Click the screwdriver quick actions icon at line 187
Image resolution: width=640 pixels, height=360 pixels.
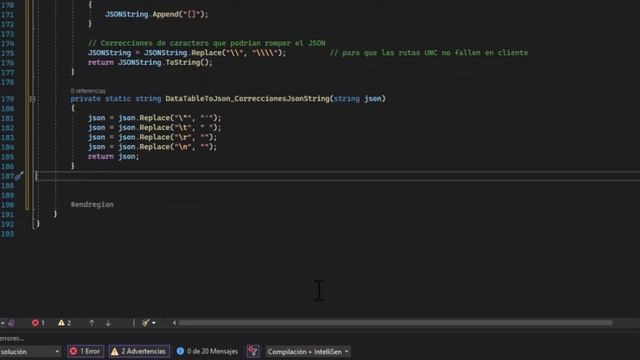point(19,176)
